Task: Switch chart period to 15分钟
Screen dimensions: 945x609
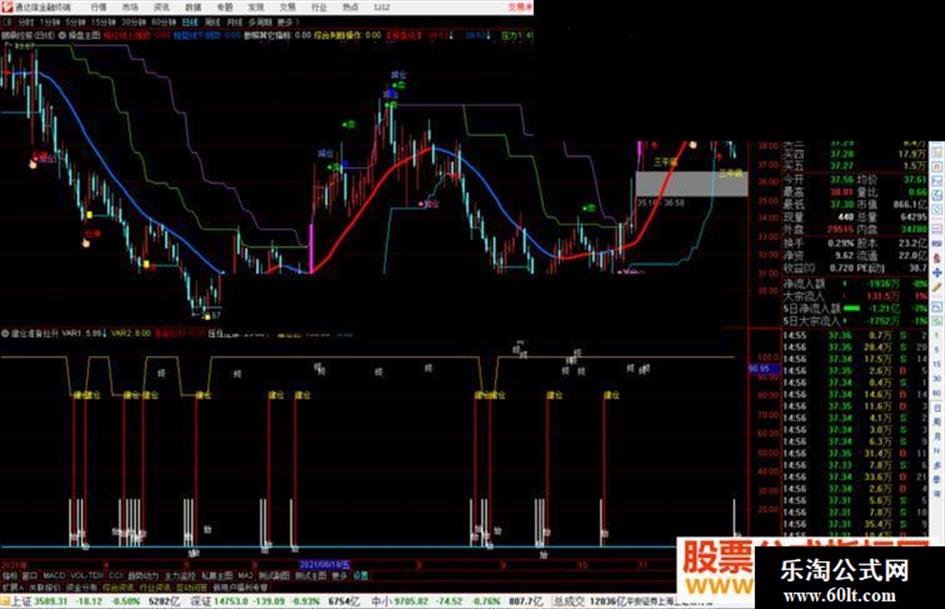Action: (104, 22)
